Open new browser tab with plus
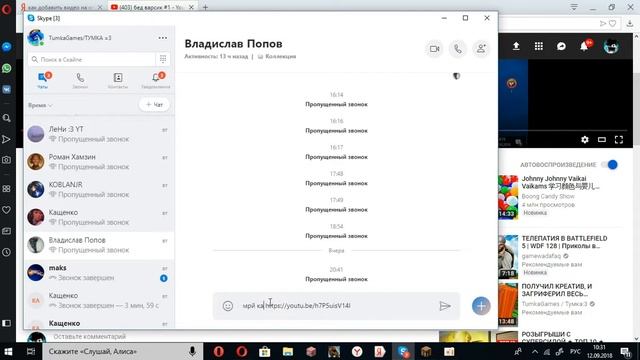 tap(205, 7)
